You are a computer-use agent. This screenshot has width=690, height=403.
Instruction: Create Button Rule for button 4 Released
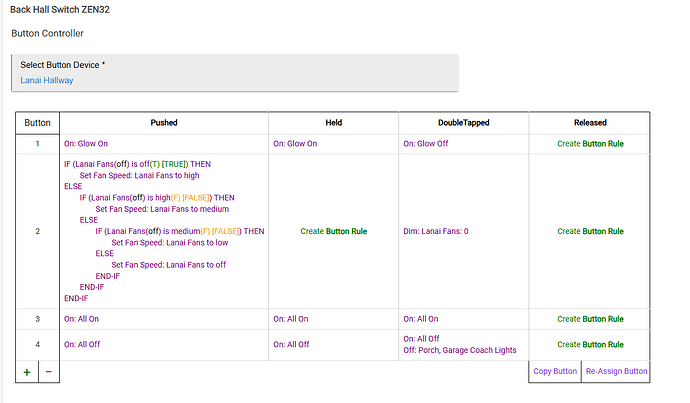click(x=590, y=344)
